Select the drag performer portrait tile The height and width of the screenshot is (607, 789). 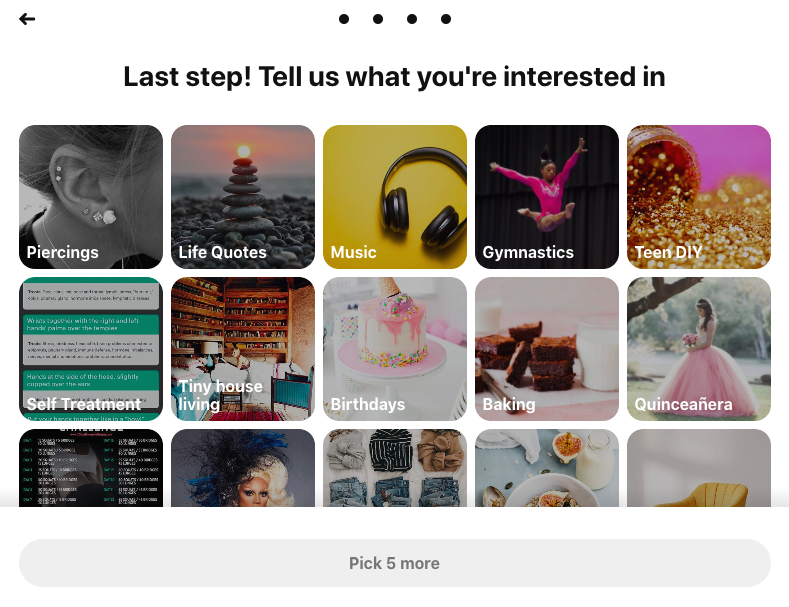pyautogui.click(x=243, y=467)
